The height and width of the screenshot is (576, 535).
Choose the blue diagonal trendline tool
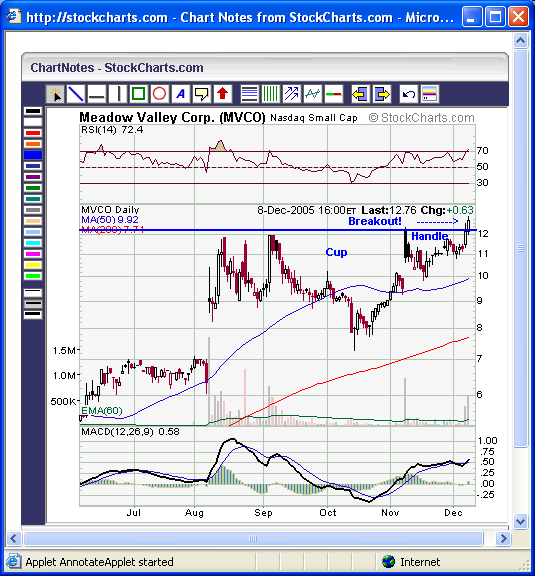point(76,94)
